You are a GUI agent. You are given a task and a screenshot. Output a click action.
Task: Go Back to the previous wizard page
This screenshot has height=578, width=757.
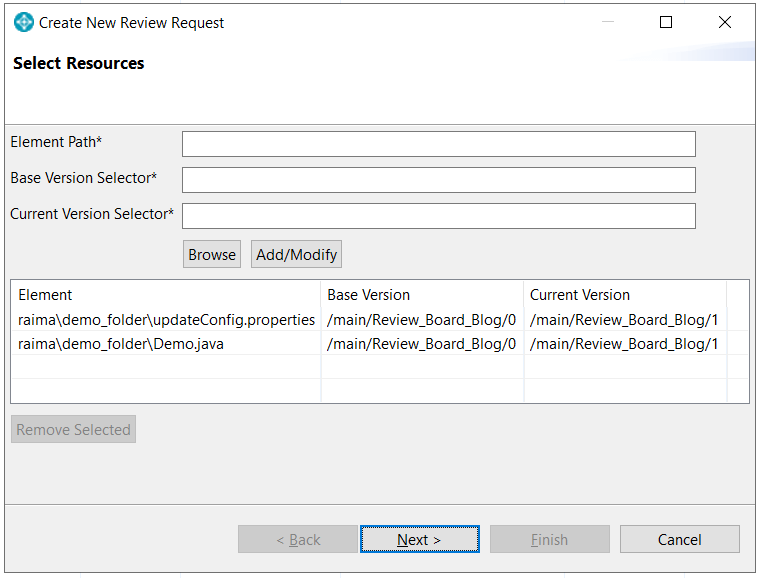click(298, 539)
